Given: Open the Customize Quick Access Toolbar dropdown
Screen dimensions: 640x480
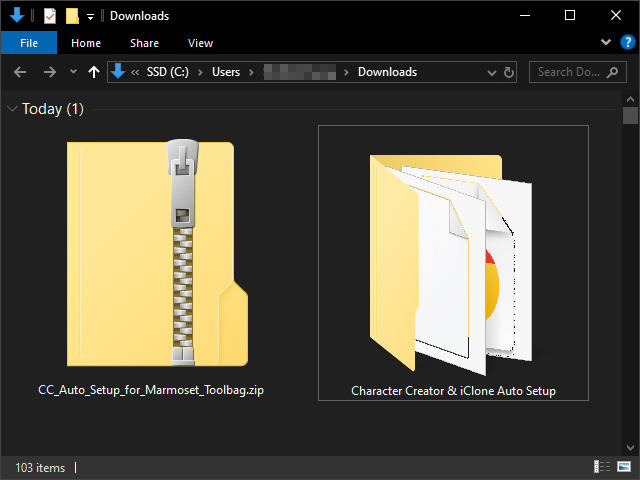Looking at the screenshot, I should (x=90, y=17).
